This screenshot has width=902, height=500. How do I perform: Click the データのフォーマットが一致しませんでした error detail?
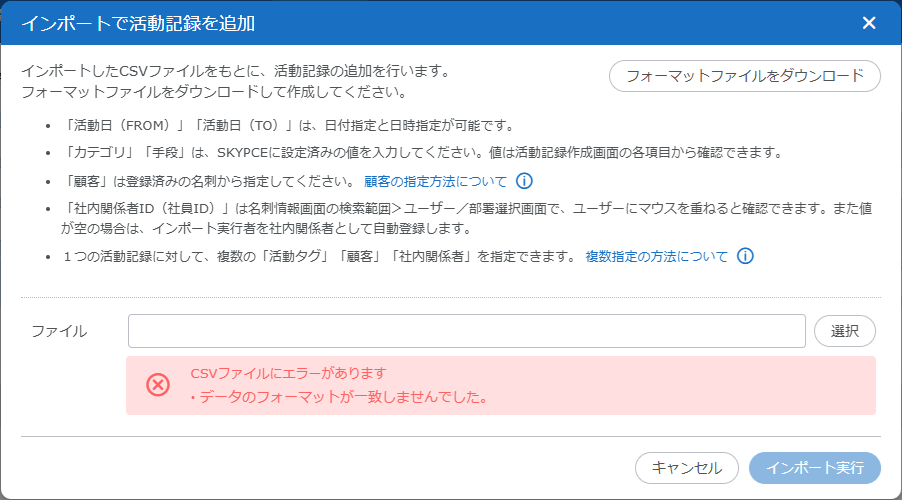click(x=338, y=397)
